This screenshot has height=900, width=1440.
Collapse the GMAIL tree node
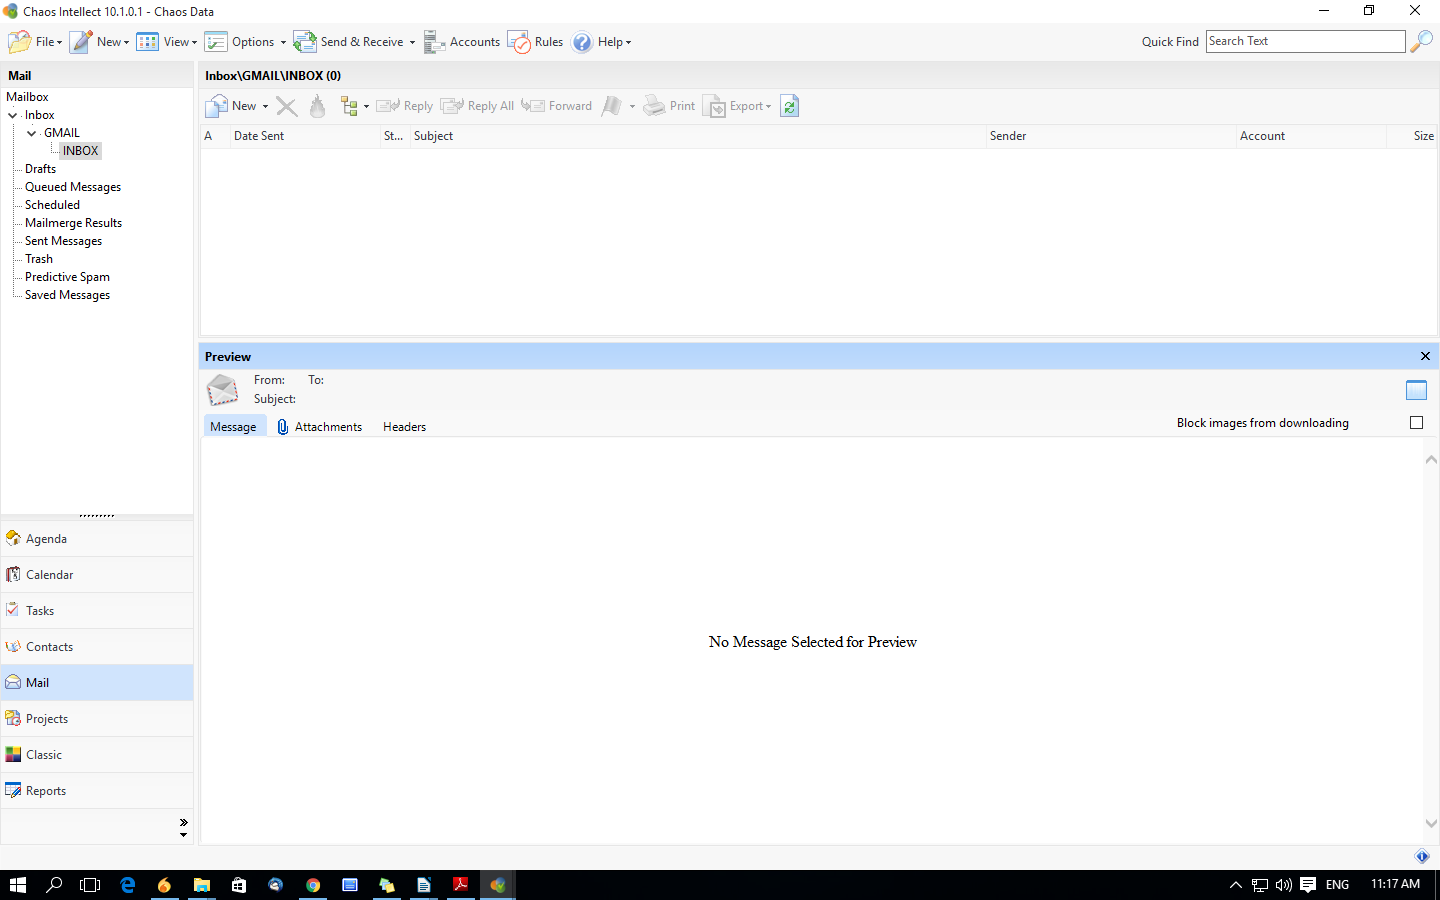click(x=32, y=134)
